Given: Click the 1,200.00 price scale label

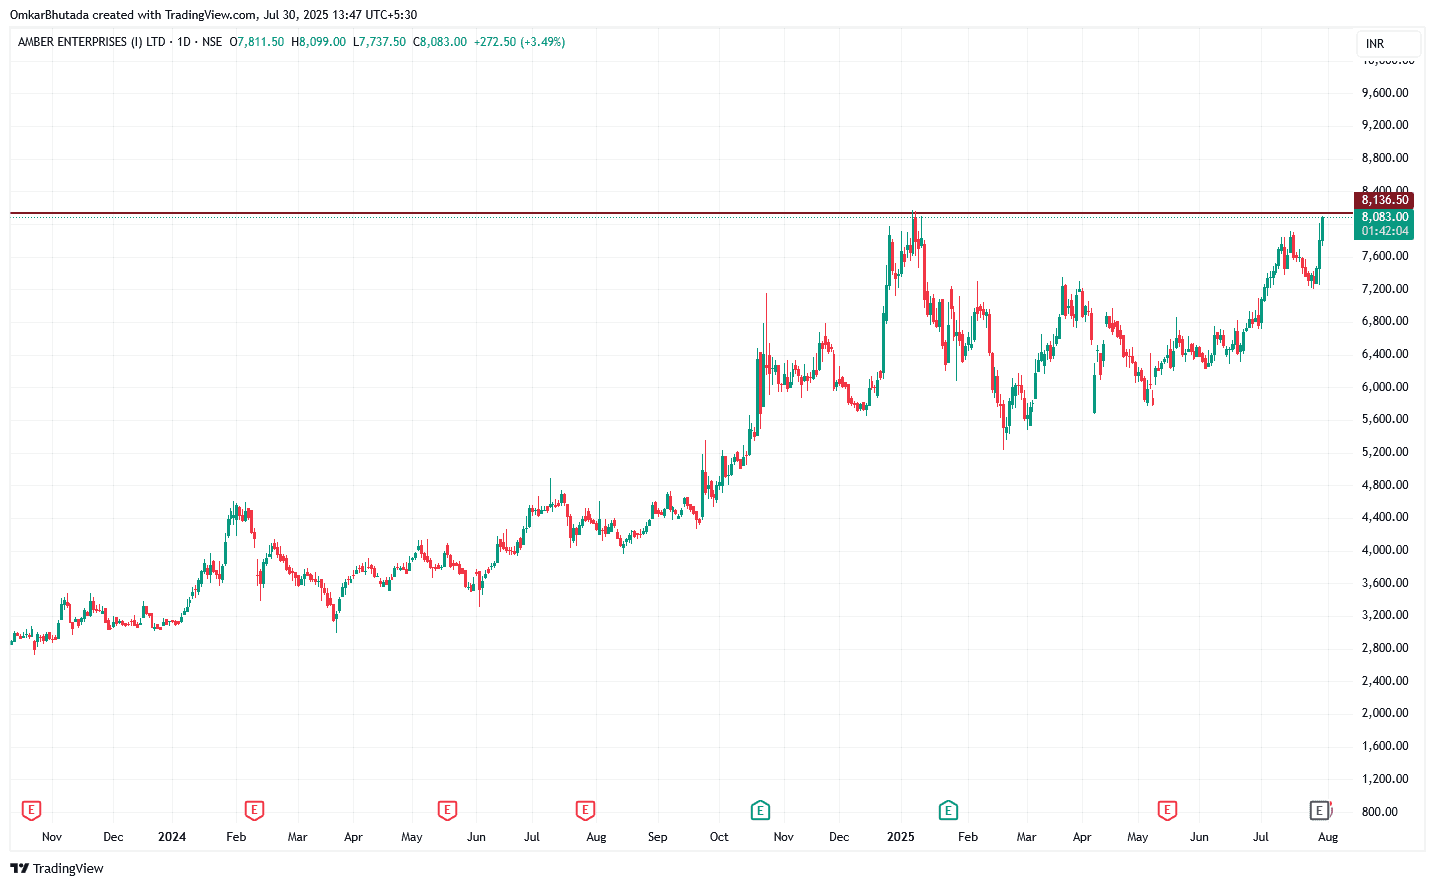Looking at the screenshot, I should click(x=1385, y=779).
